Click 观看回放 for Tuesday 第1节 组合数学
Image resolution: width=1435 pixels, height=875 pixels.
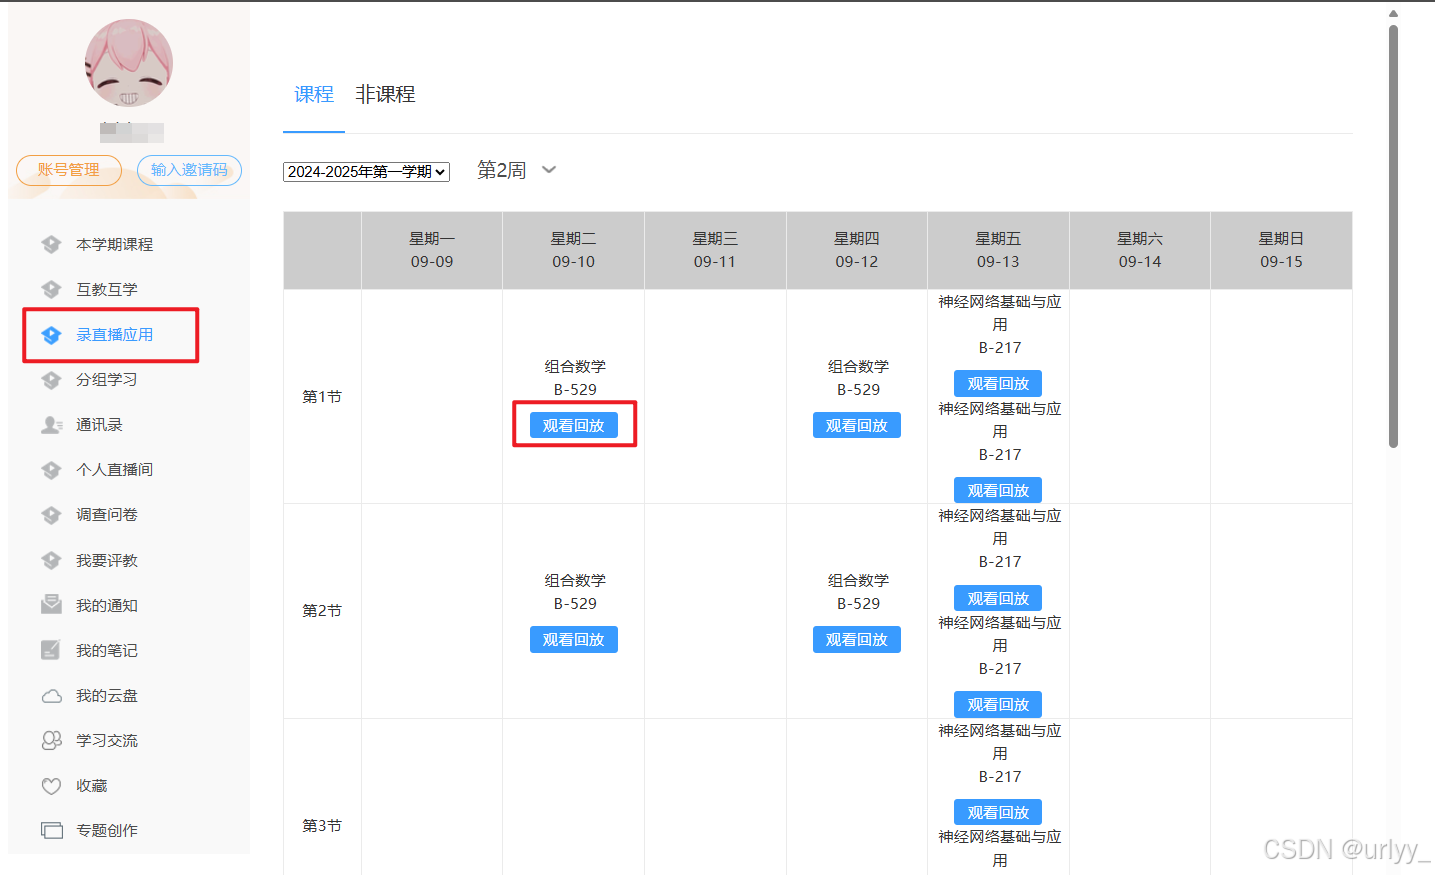pos(573,425)
